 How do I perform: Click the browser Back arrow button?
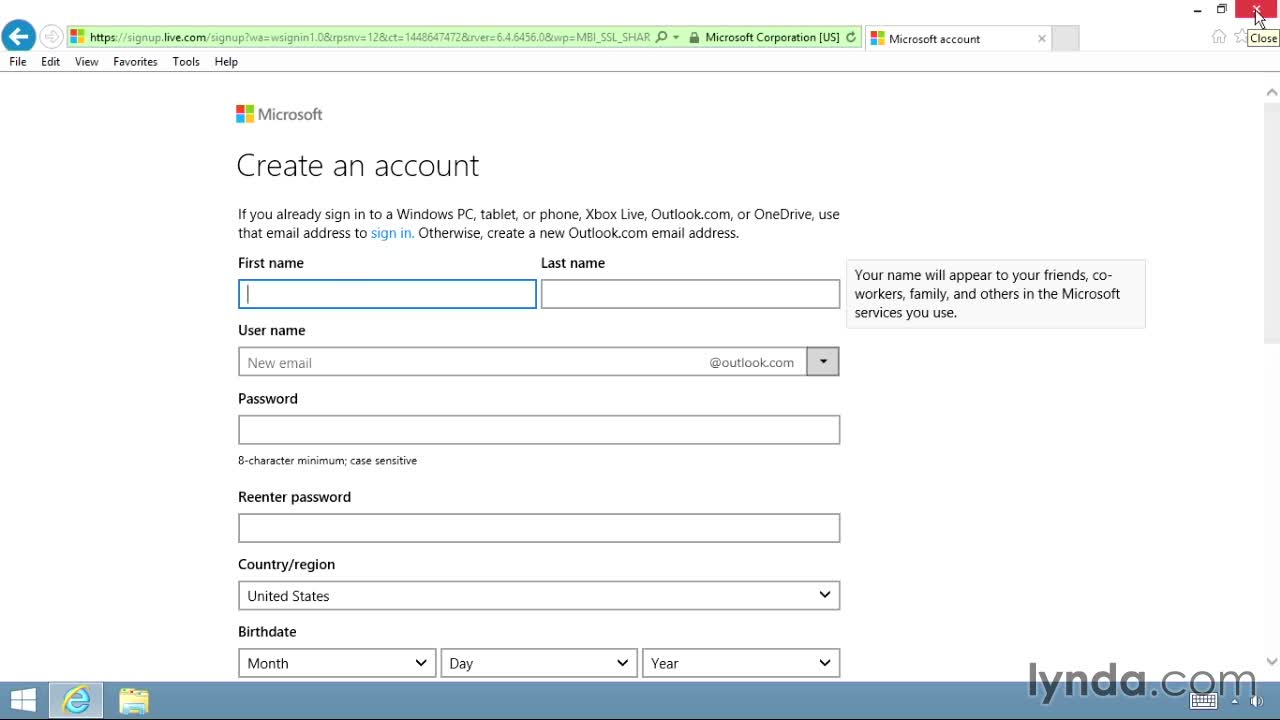[x=18, y=37]
